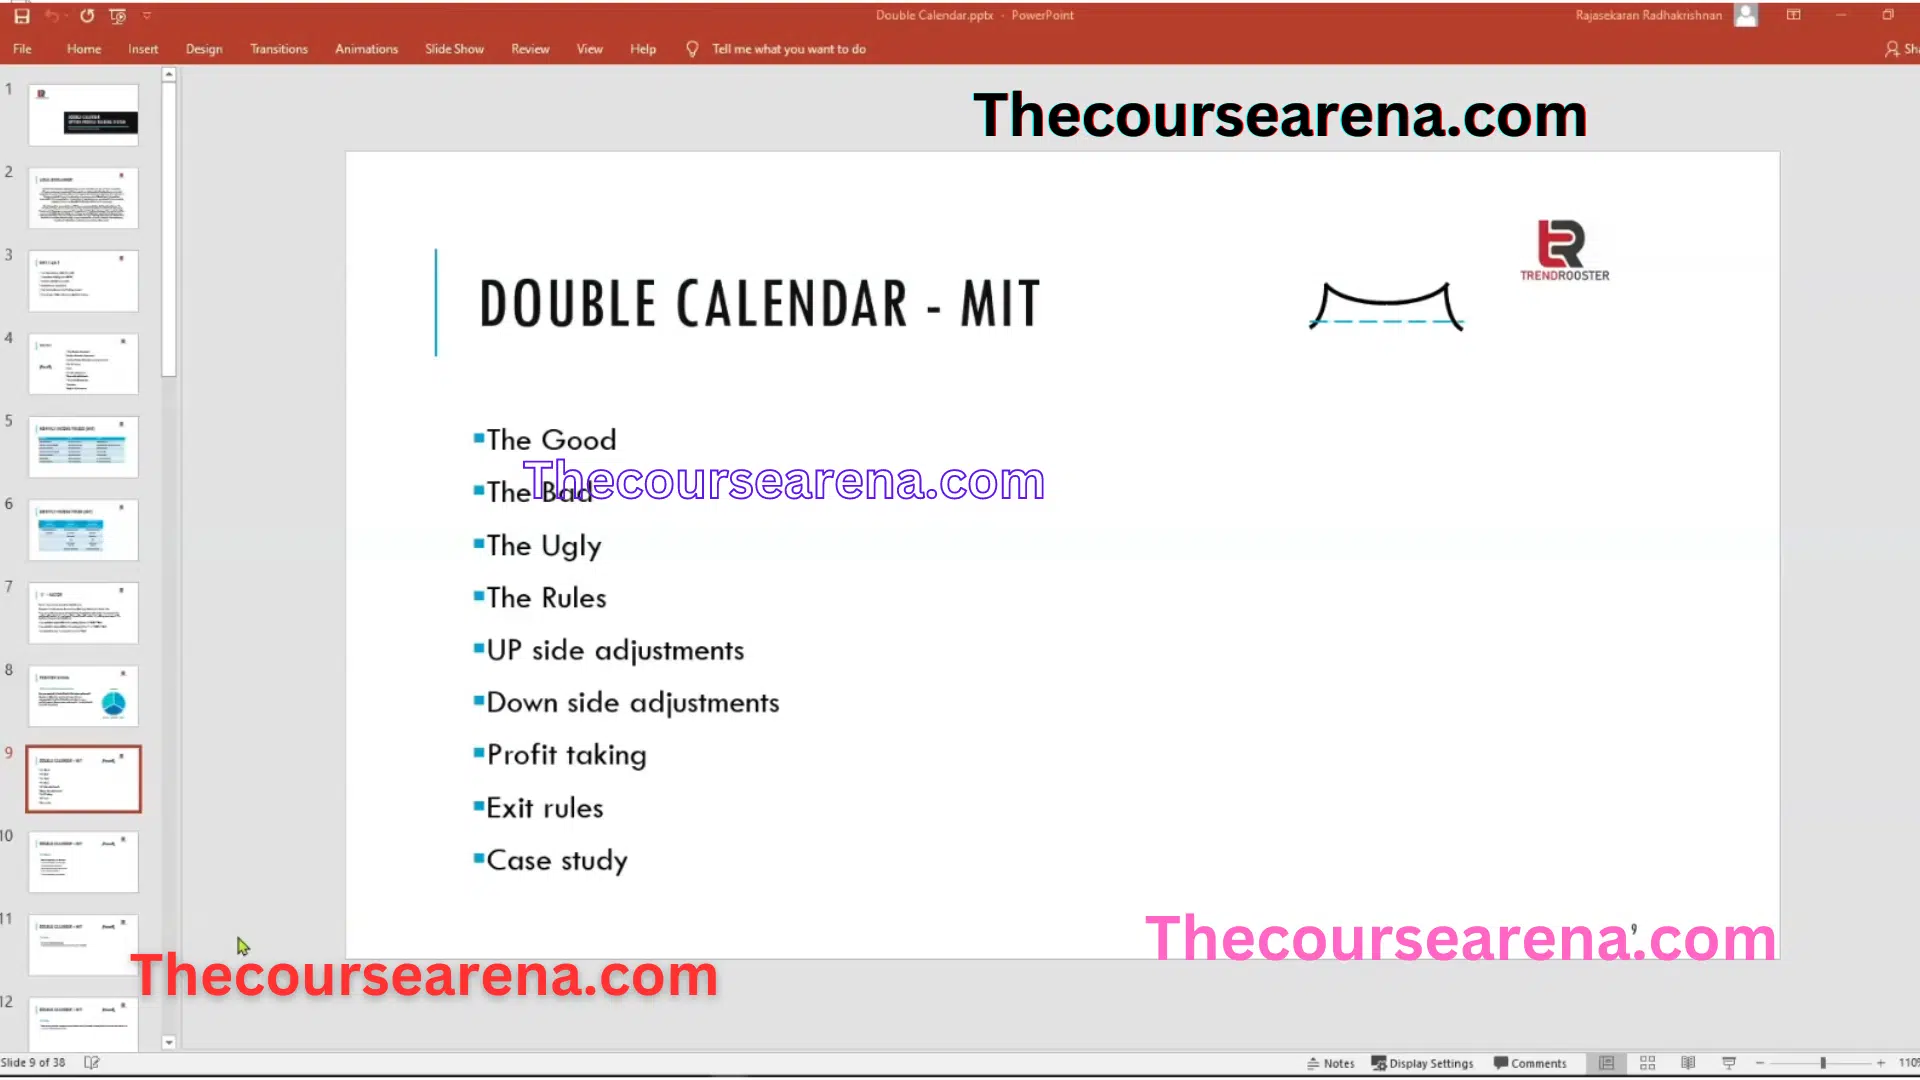Open the Transitions menu
This screenshot has height=1080, width=1920.
278,49
